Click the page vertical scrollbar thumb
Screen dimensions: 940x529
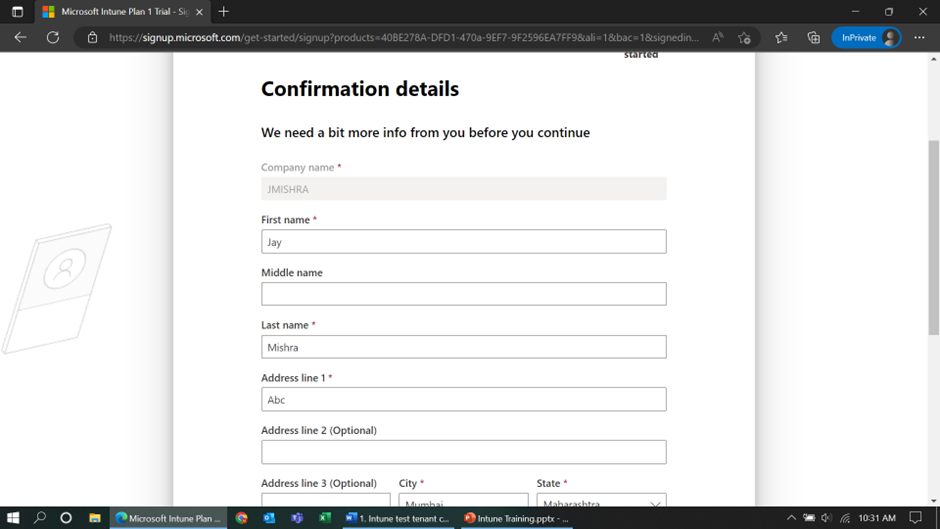pyautogui.click(x=933, y=237)
